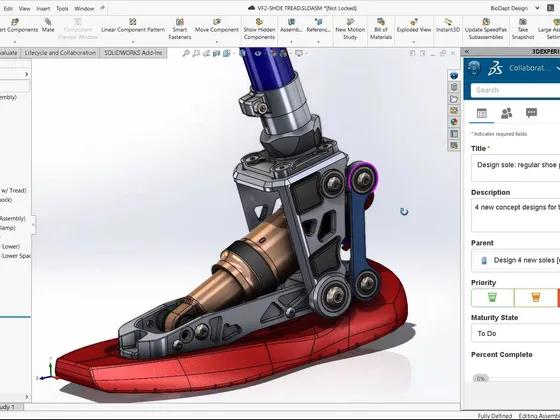
Task: Click the Title input field
Action: click(515, 168)
